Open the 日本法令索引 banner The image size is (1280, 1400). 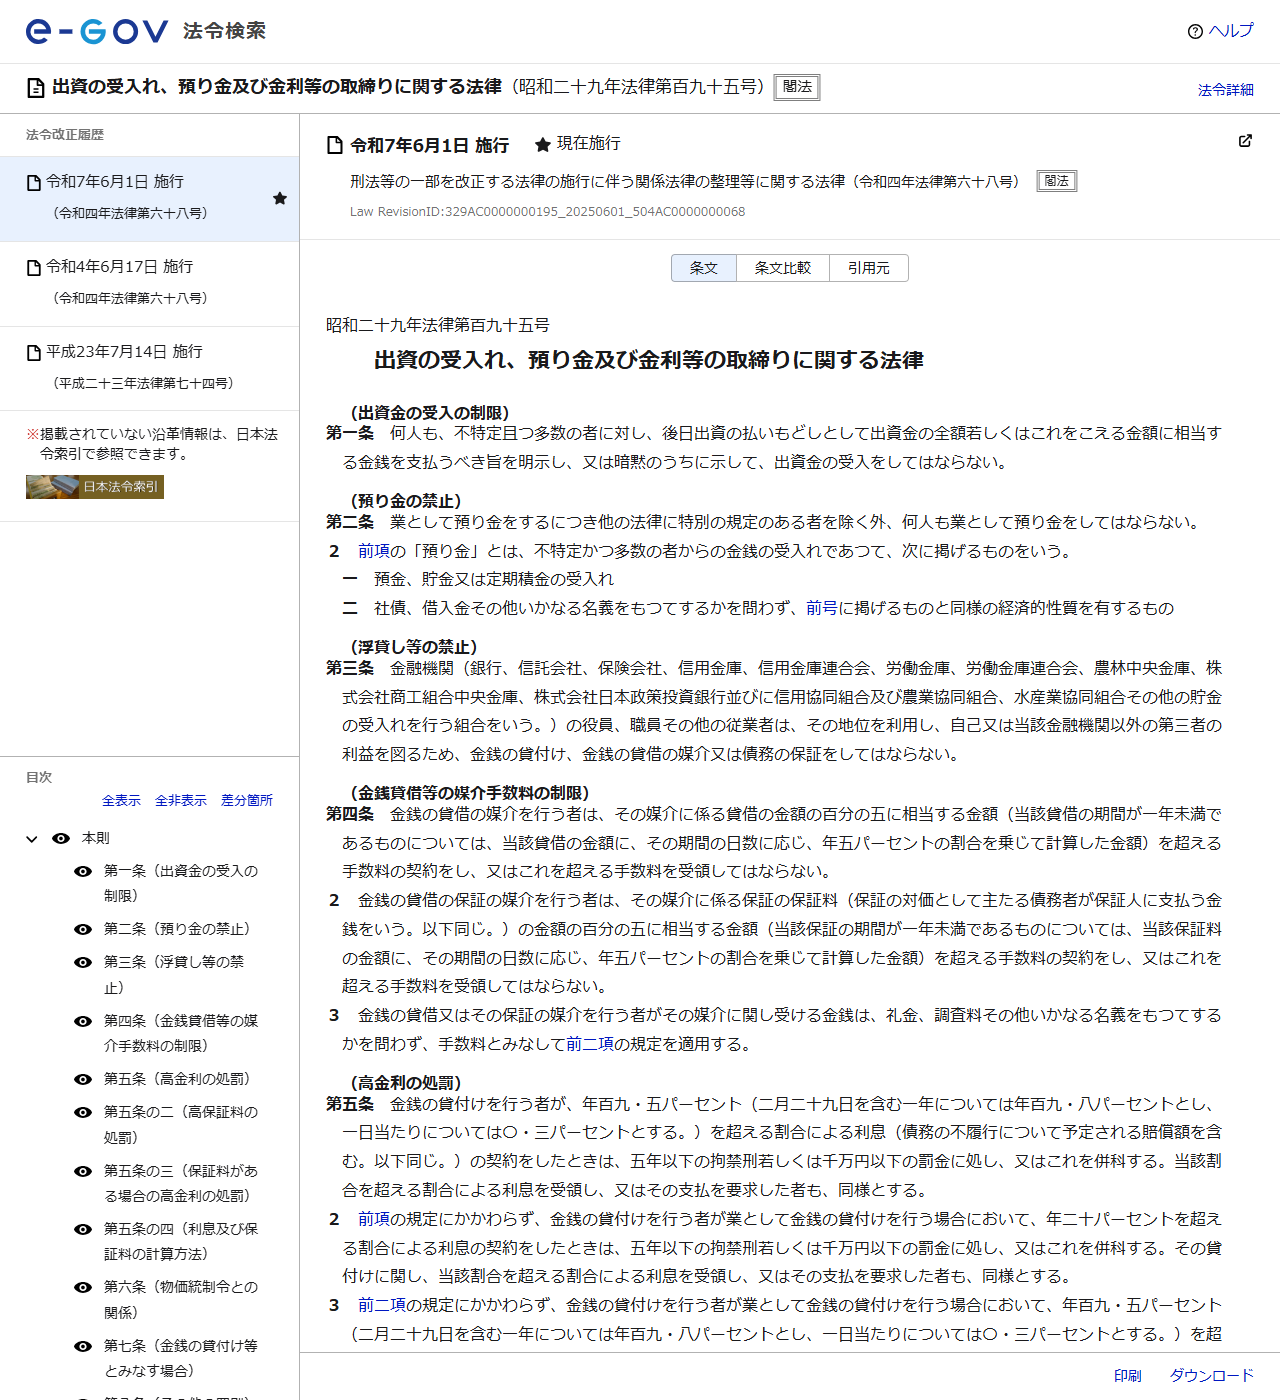coord(95,487)
